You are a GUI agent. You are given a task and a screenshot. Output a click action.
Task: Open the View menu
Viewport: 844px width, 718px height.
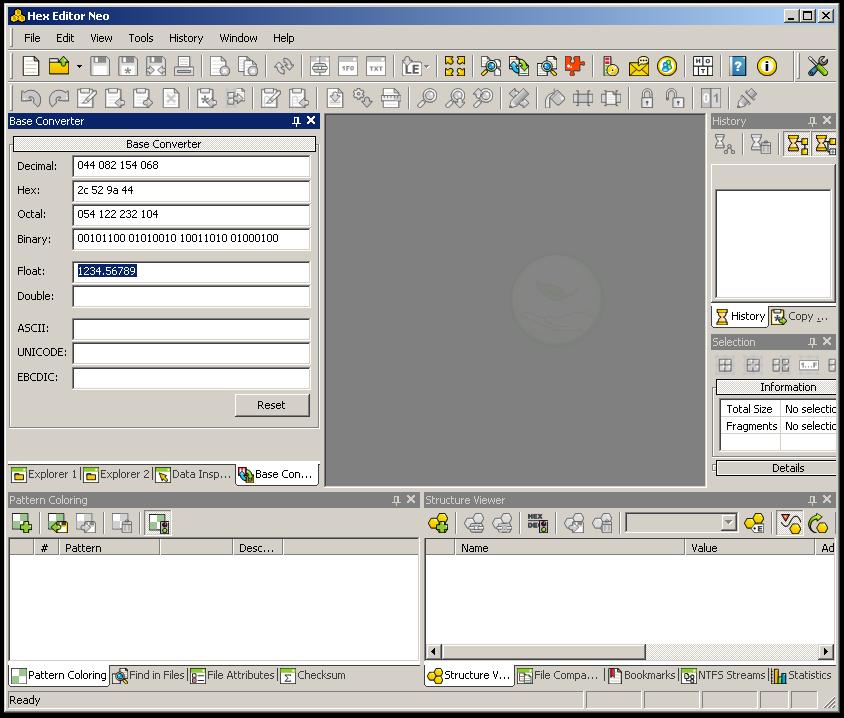coord(101,38)
